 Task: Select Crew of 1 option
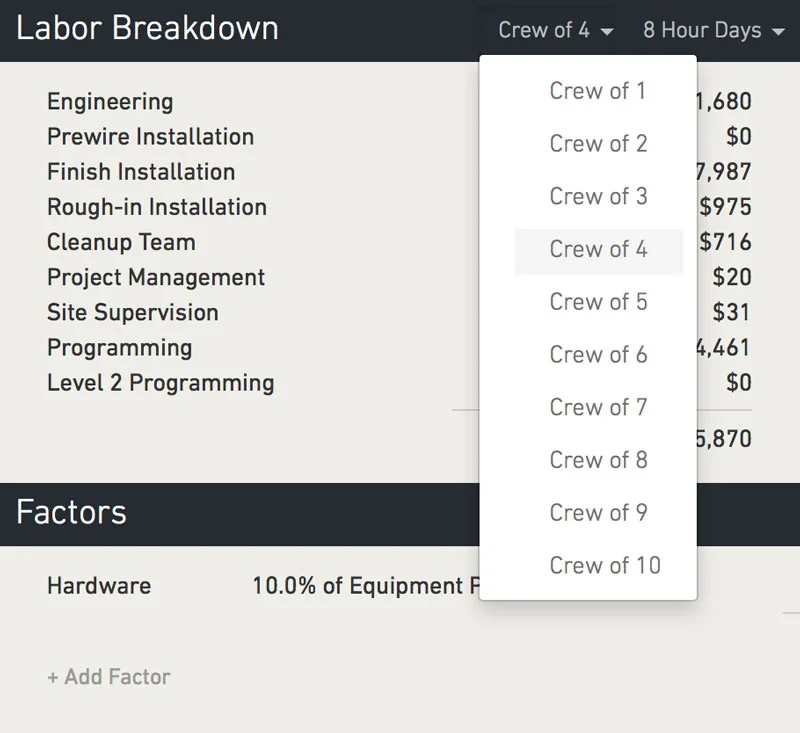(598, 91)
